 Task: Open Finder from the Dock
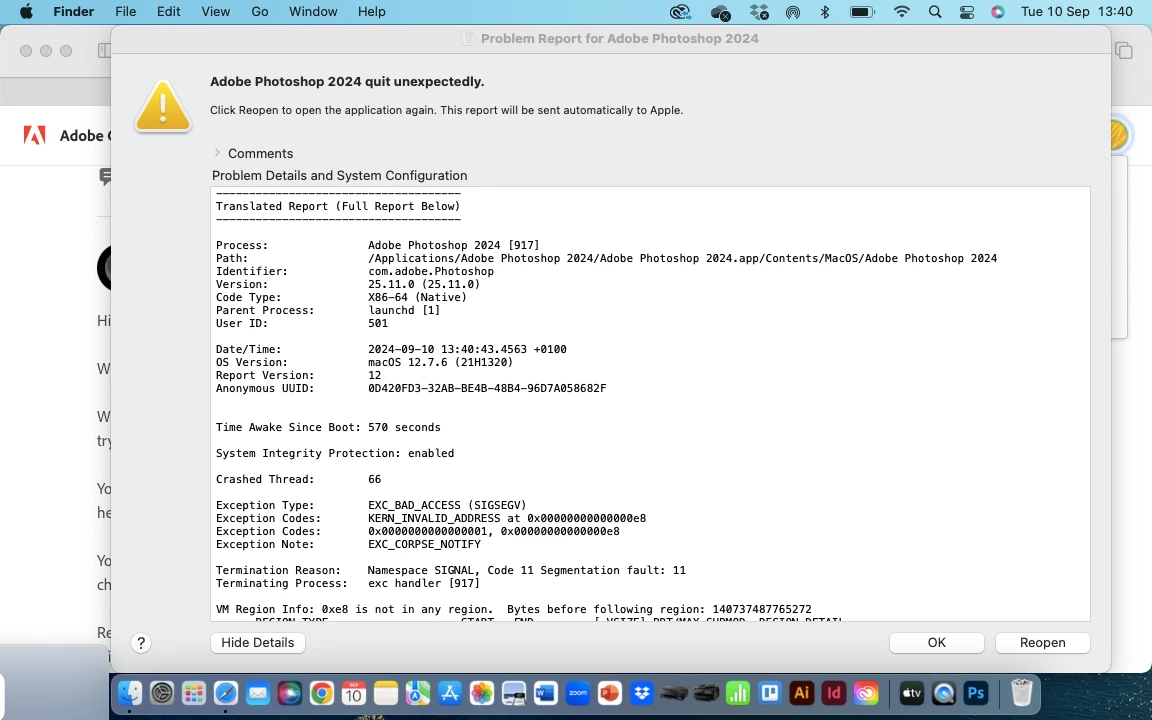coord(130,693)
